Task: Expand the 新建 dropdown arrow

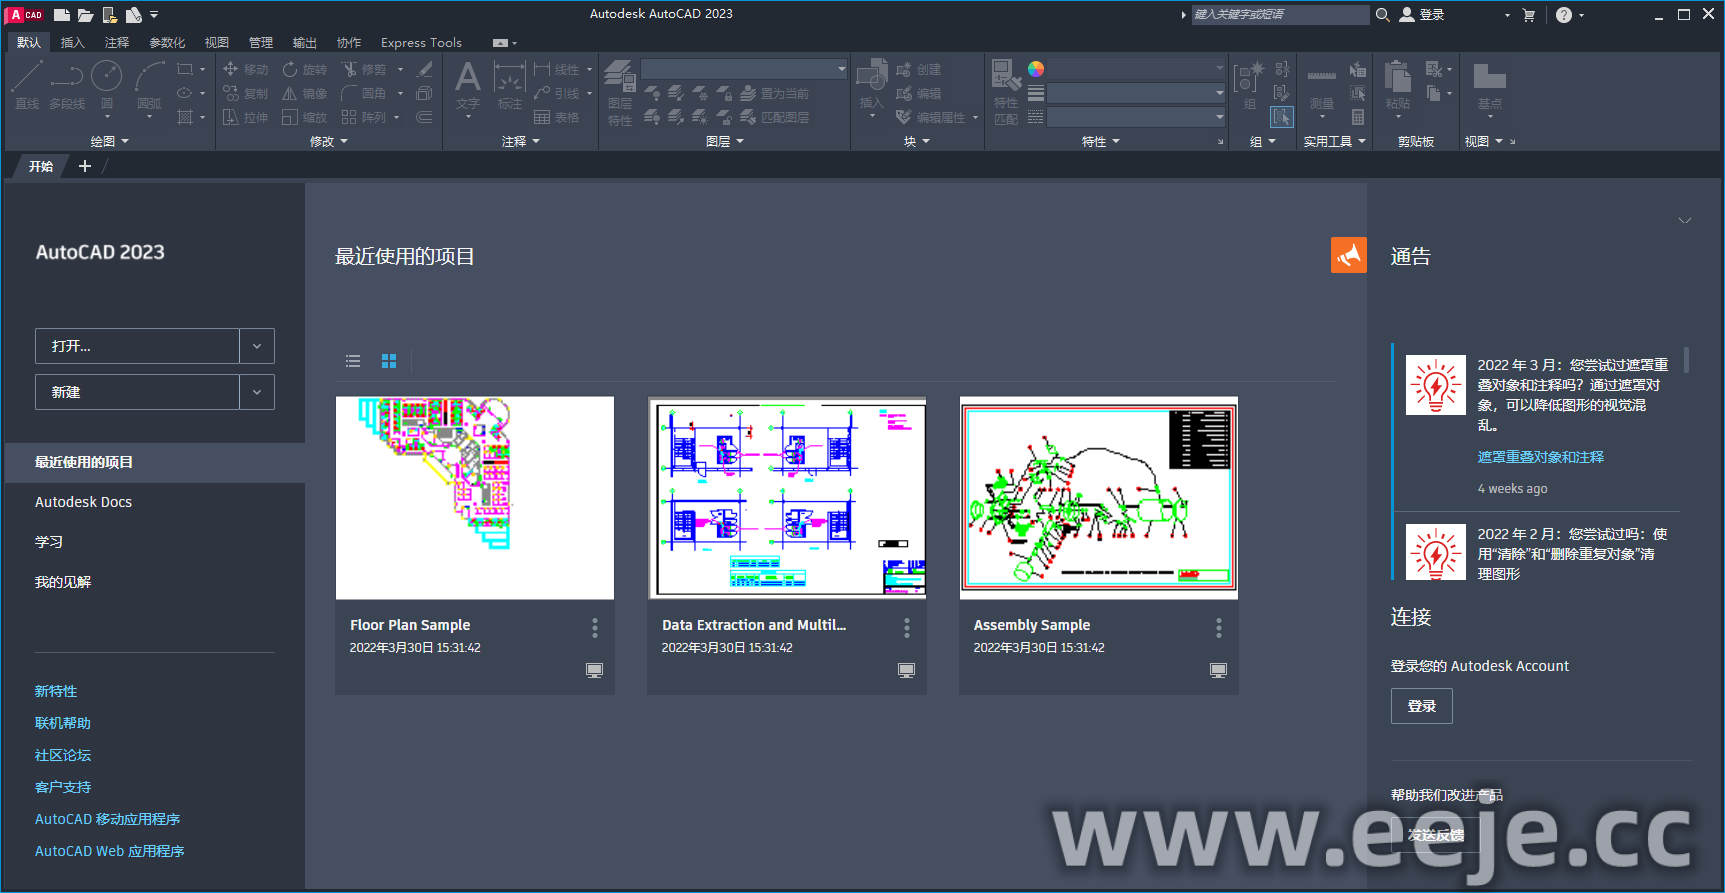Action: pyautogui.click(x=257, y=392)
